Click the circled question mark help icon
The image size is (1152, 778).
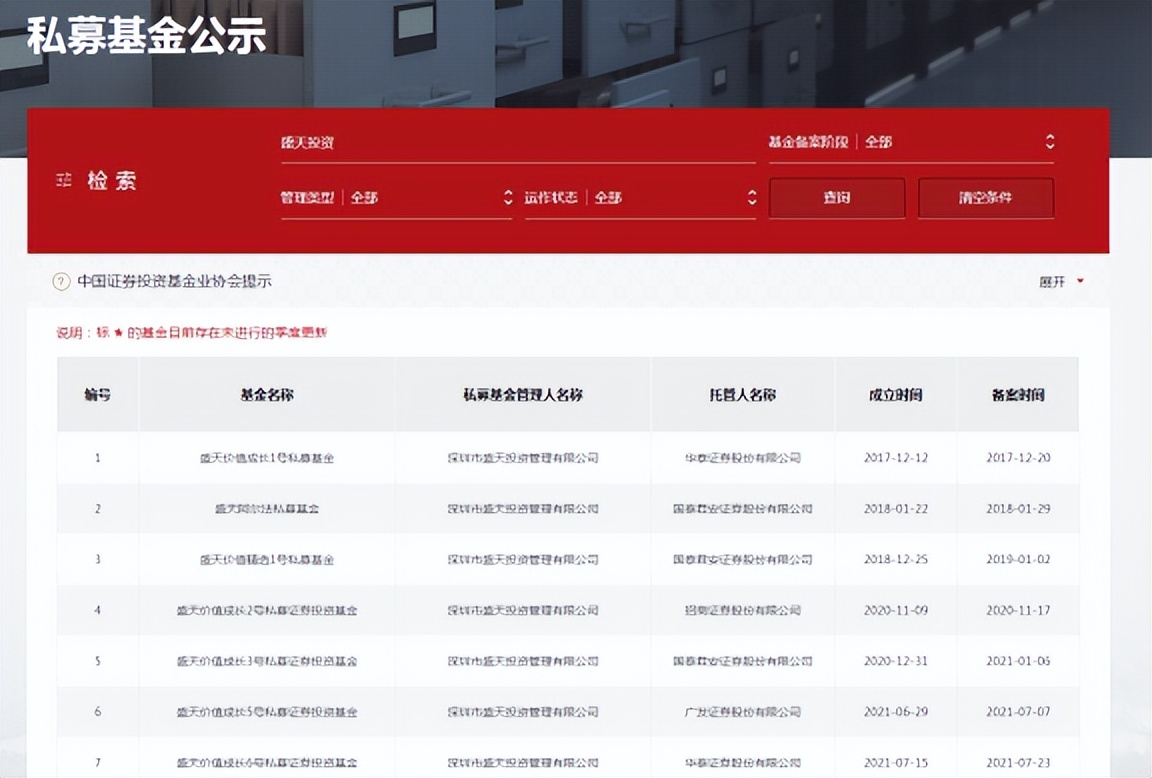pos(57,281)
